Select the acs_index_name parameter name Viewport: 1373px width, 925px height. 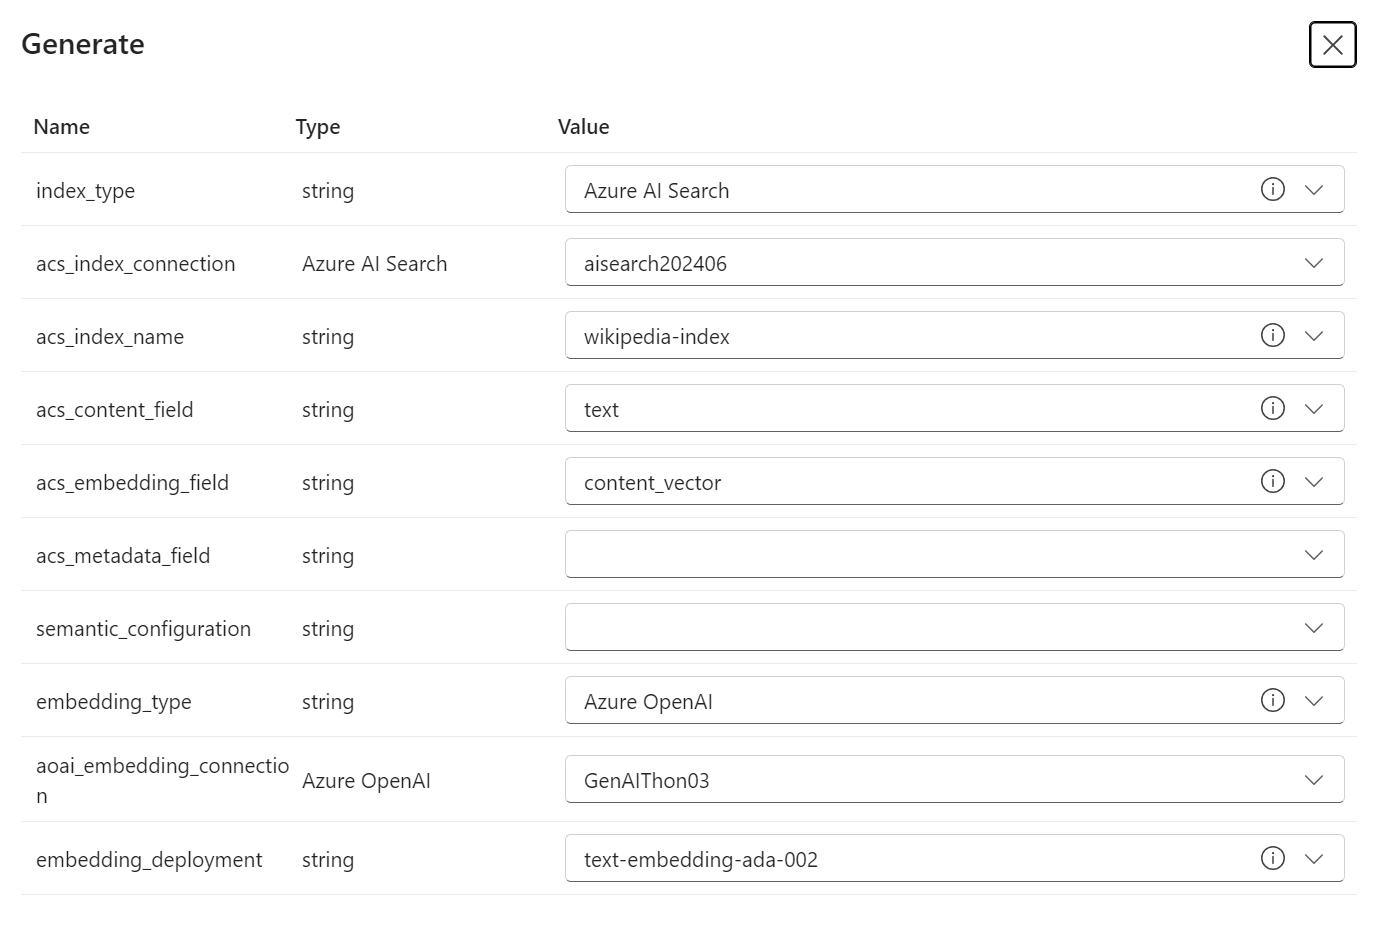(x=110, y=337)
